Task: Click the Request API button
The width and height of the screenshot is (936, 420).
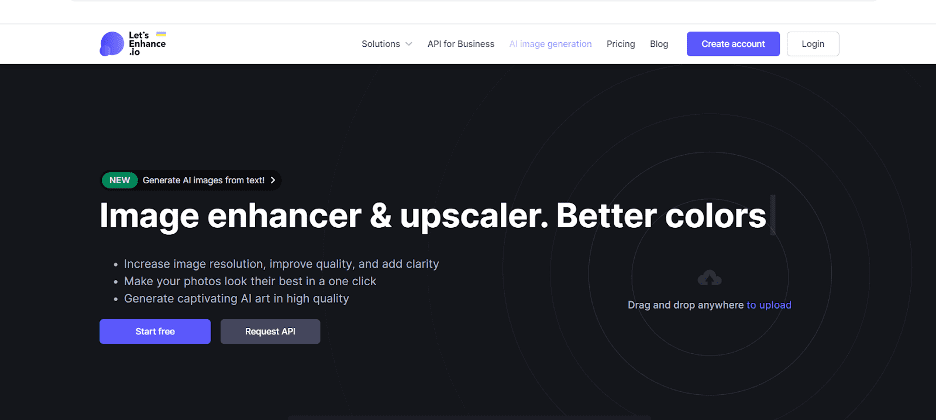Action: click(270, 332)
